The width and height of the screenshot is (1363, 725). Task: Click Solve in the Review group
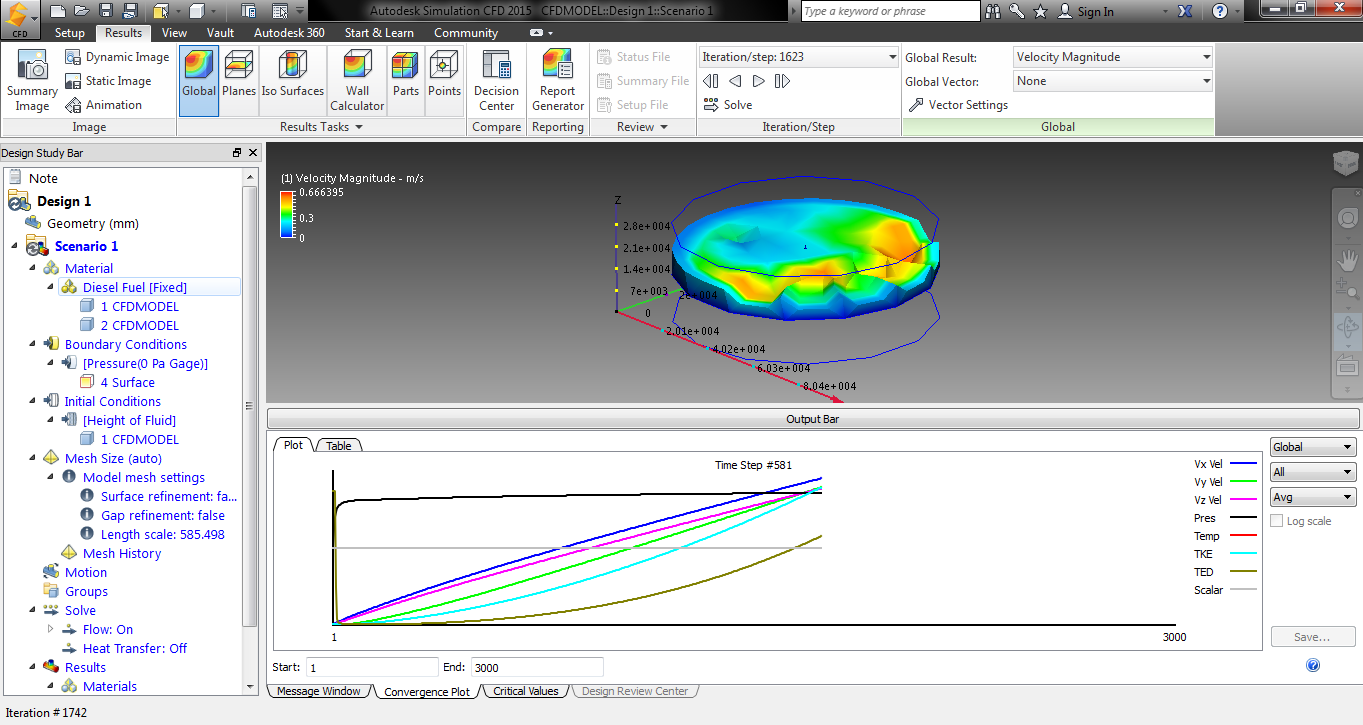coord(736,104)
